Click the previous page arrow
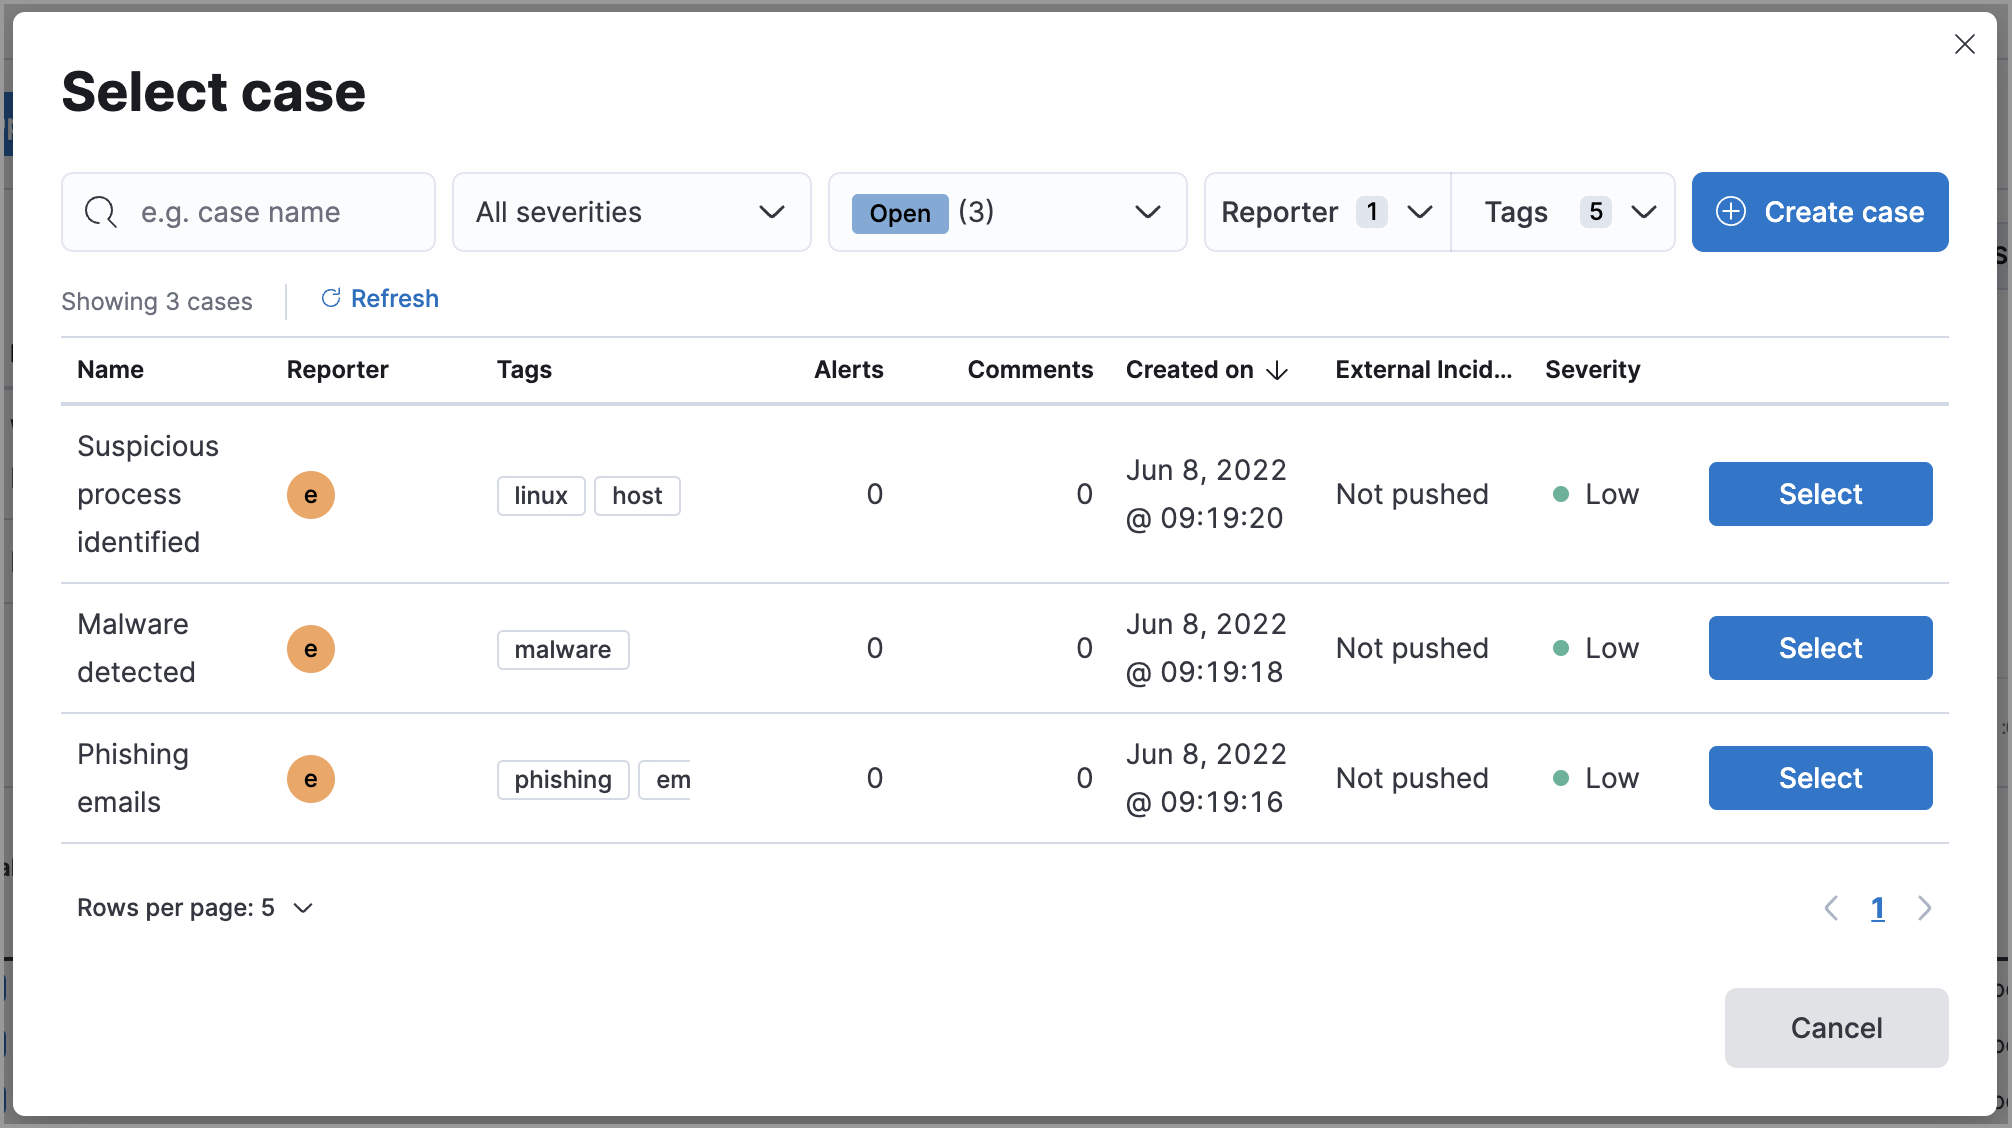 1832,908
